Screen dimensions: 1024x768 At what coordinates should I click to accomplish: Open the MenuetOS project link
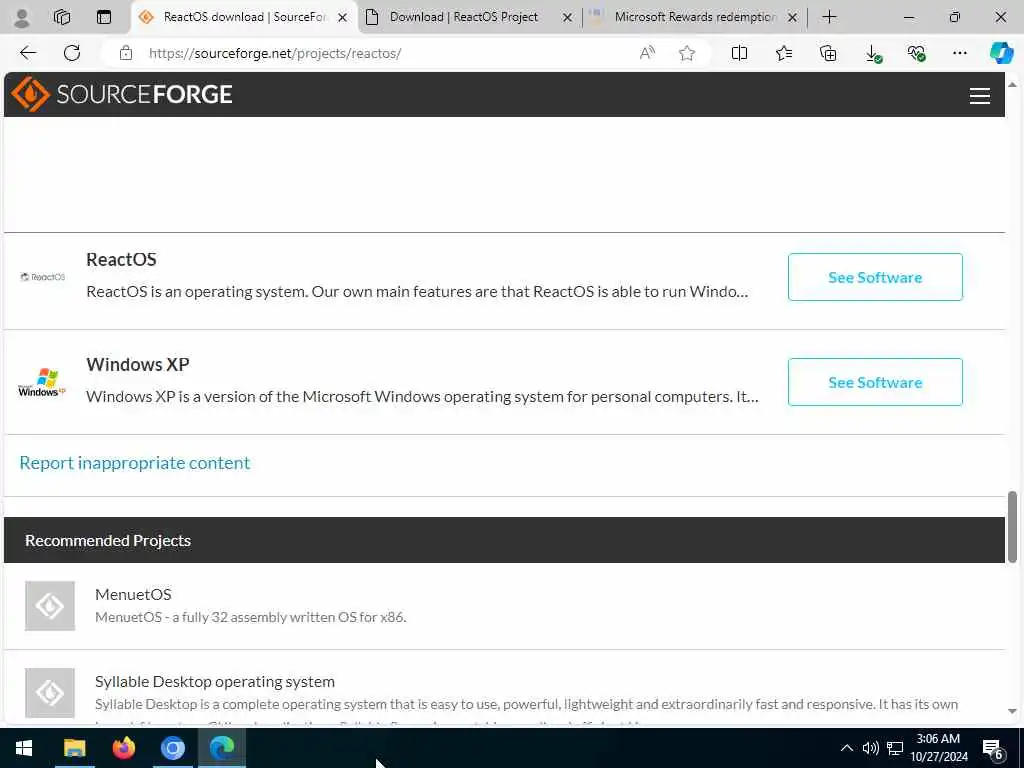click(133, 594)
